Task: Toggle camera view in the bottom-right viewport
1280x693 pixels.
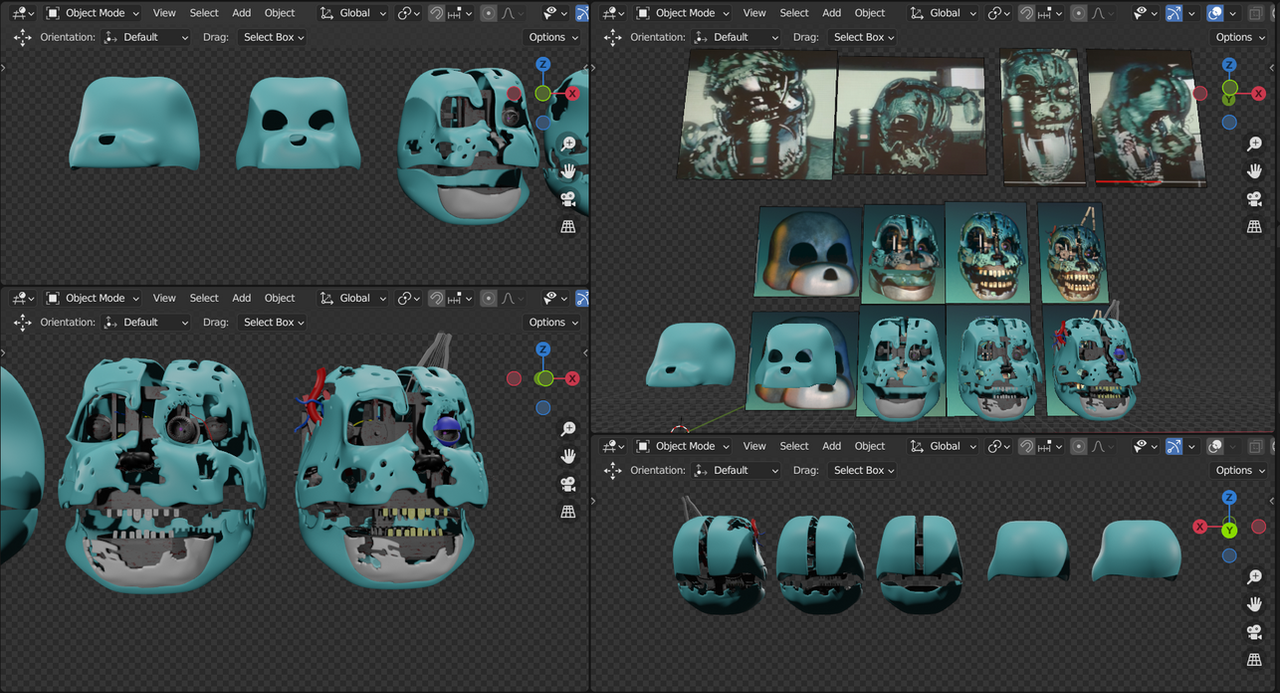Action: click(1255, 632)
